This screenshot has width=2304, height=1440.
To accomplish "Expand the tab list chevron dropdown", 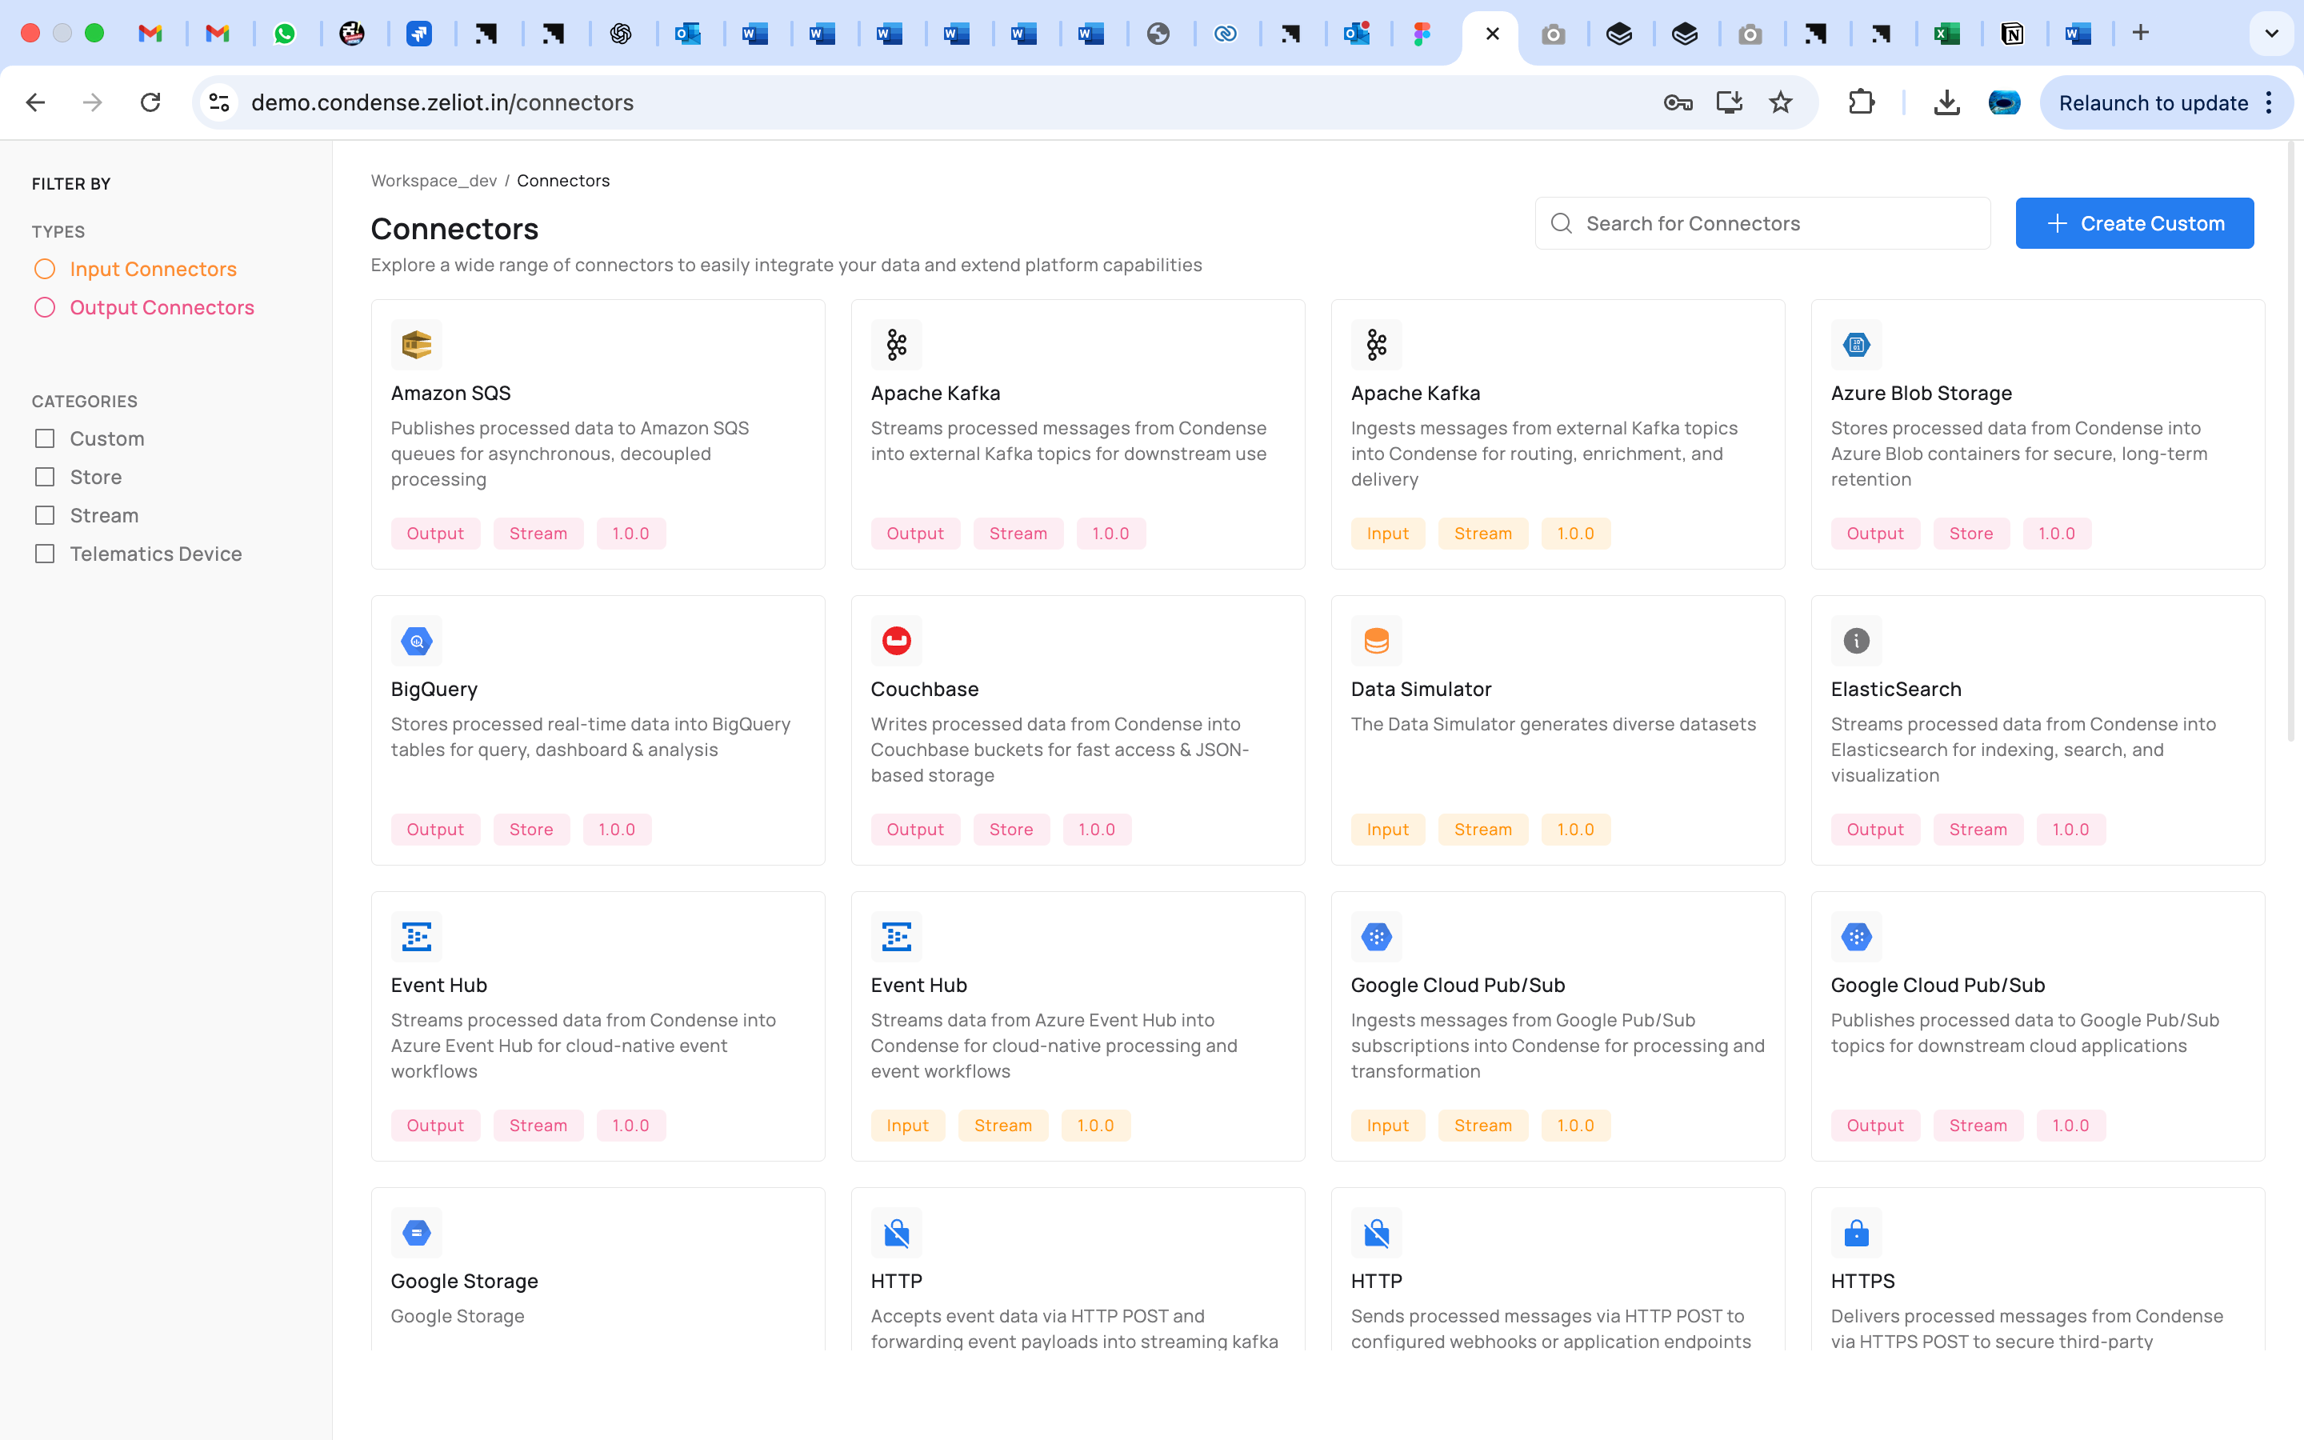I will pyautogui.click(x=2271, y=33).
